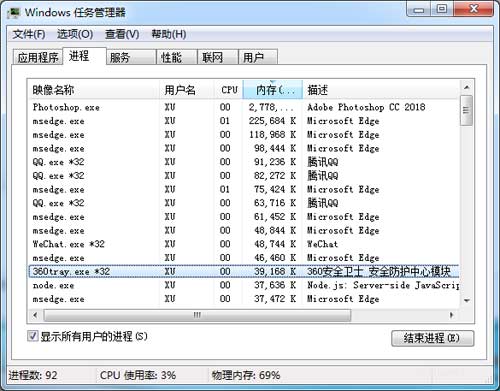This screenshot has width=500, height=391.
Task: Click the vertical scrollbar down arrow
Action: point(467,300)
